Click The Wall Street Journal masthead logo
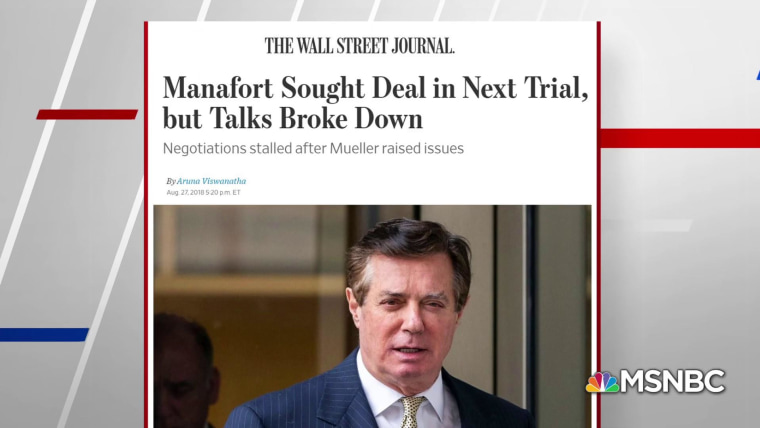This screenshot has width=760, height=428. (x=359, y=46)
